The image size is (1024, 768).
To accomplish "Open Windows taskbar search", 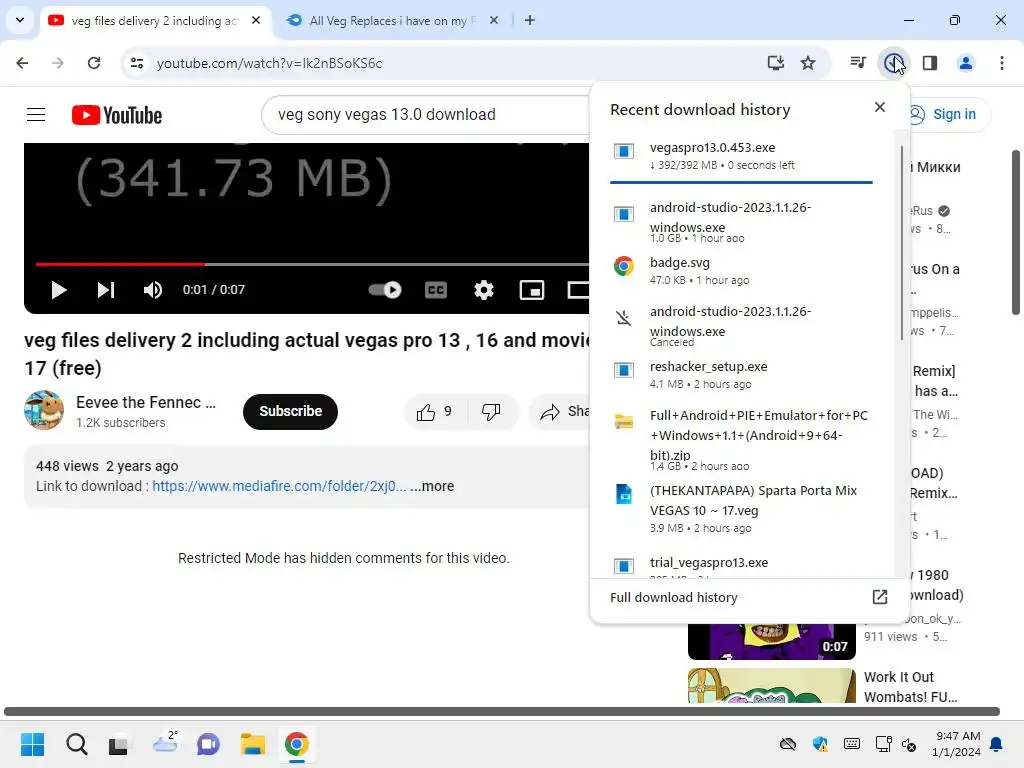I will coord(76,744).
